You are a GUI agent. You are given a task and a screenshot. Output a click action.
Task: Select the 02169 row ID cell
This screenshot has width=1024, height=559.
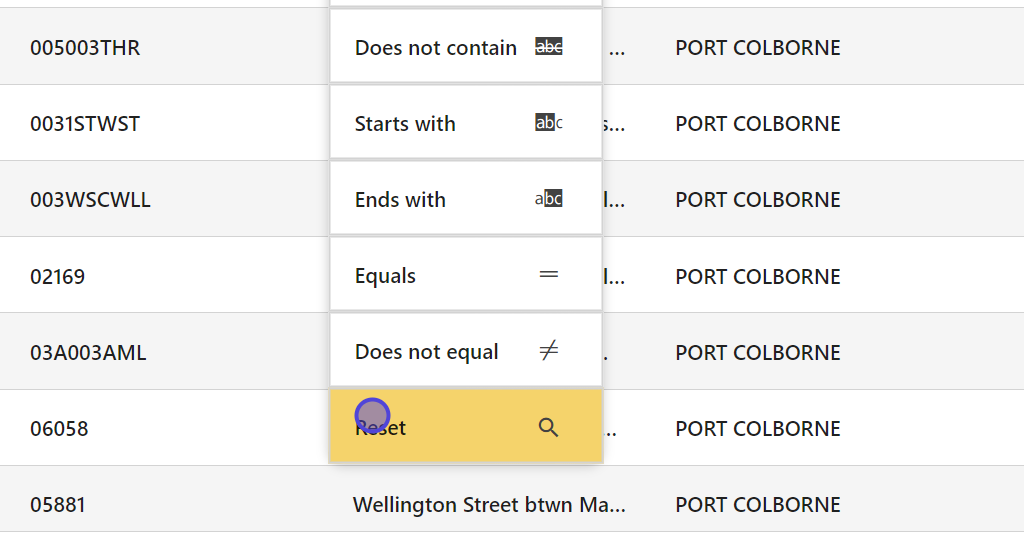57,276
